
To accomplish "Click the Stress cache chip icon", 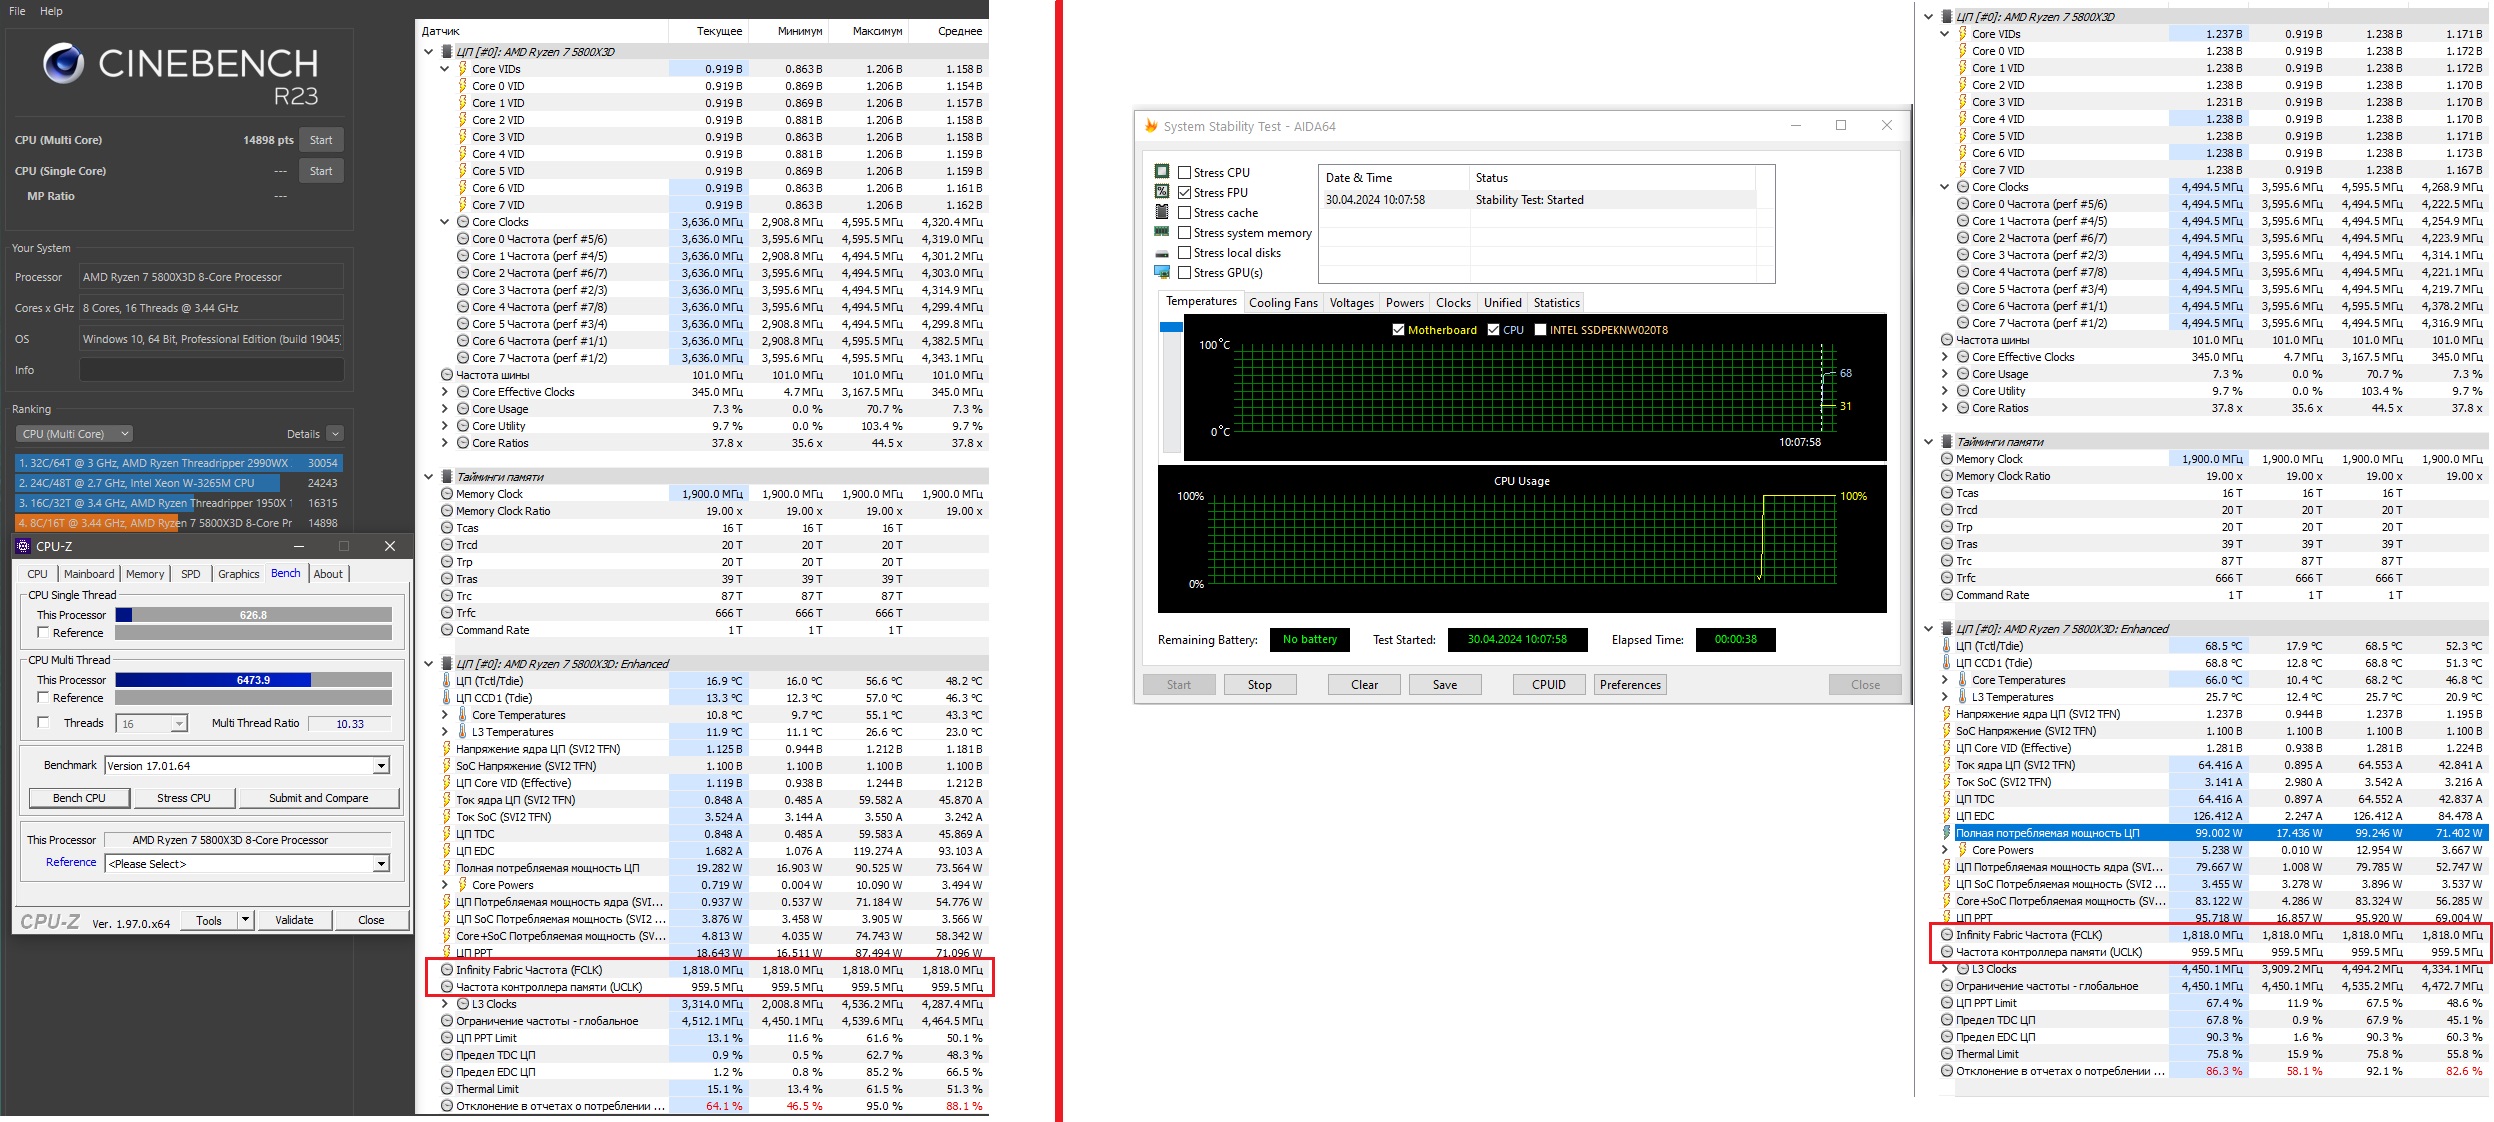I will 1162,212.
